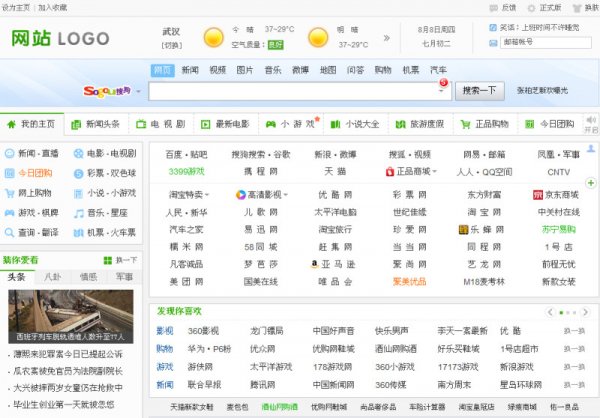Select the 新闻 search tab
The height and width of the screenshot is (418, 600).
pyautogui.click(x=190, y=70)
